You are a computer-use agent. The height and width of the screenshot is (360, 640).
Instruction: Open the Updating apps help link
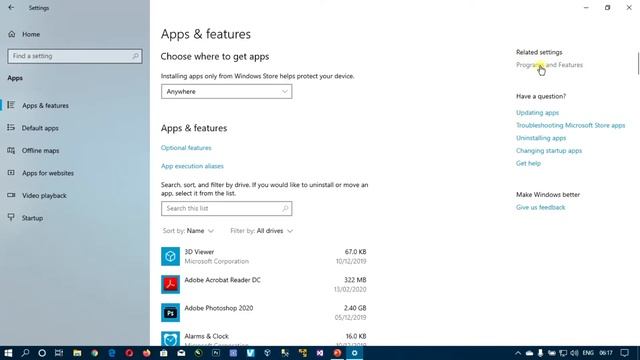point(538,113)
